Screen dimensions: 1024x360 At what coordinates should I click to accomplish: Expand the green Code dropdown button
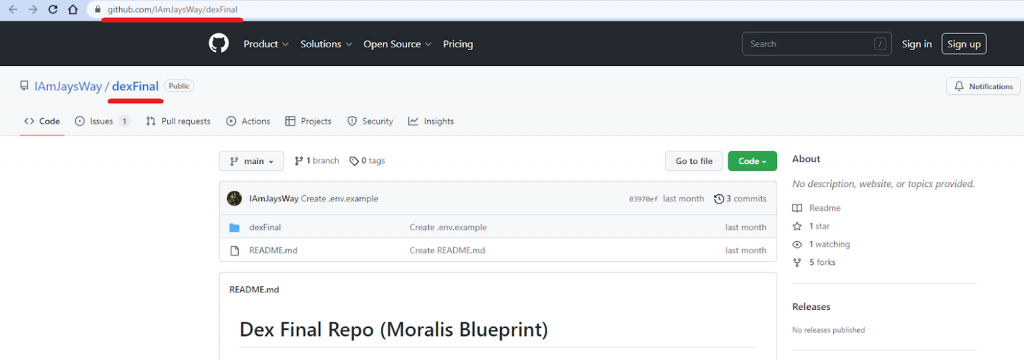tap(752, 161)
